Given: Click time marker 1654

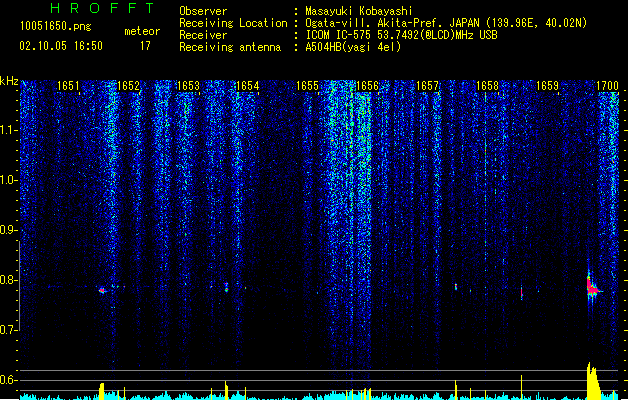Looking at the screenshot, I should pos(248,86).
